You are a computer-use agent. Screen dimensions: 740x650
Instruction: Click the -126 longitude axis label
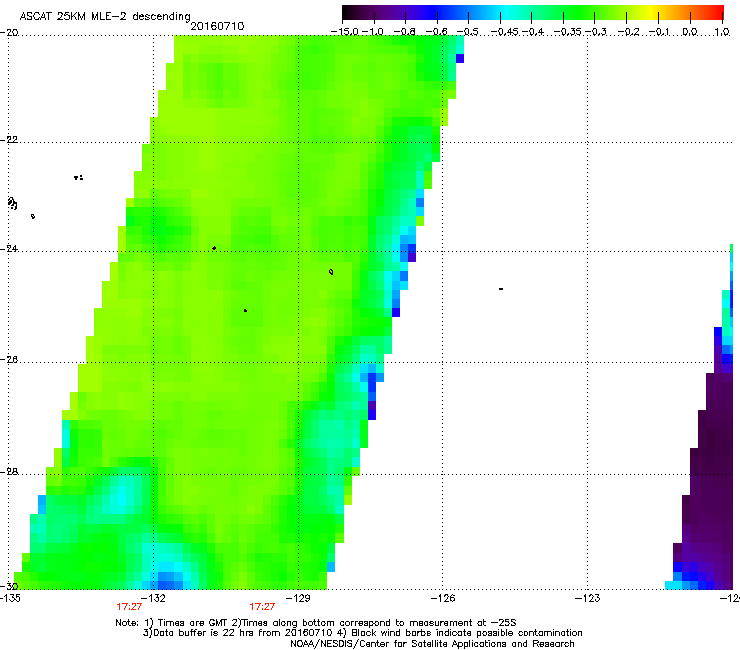click(442, 598)
